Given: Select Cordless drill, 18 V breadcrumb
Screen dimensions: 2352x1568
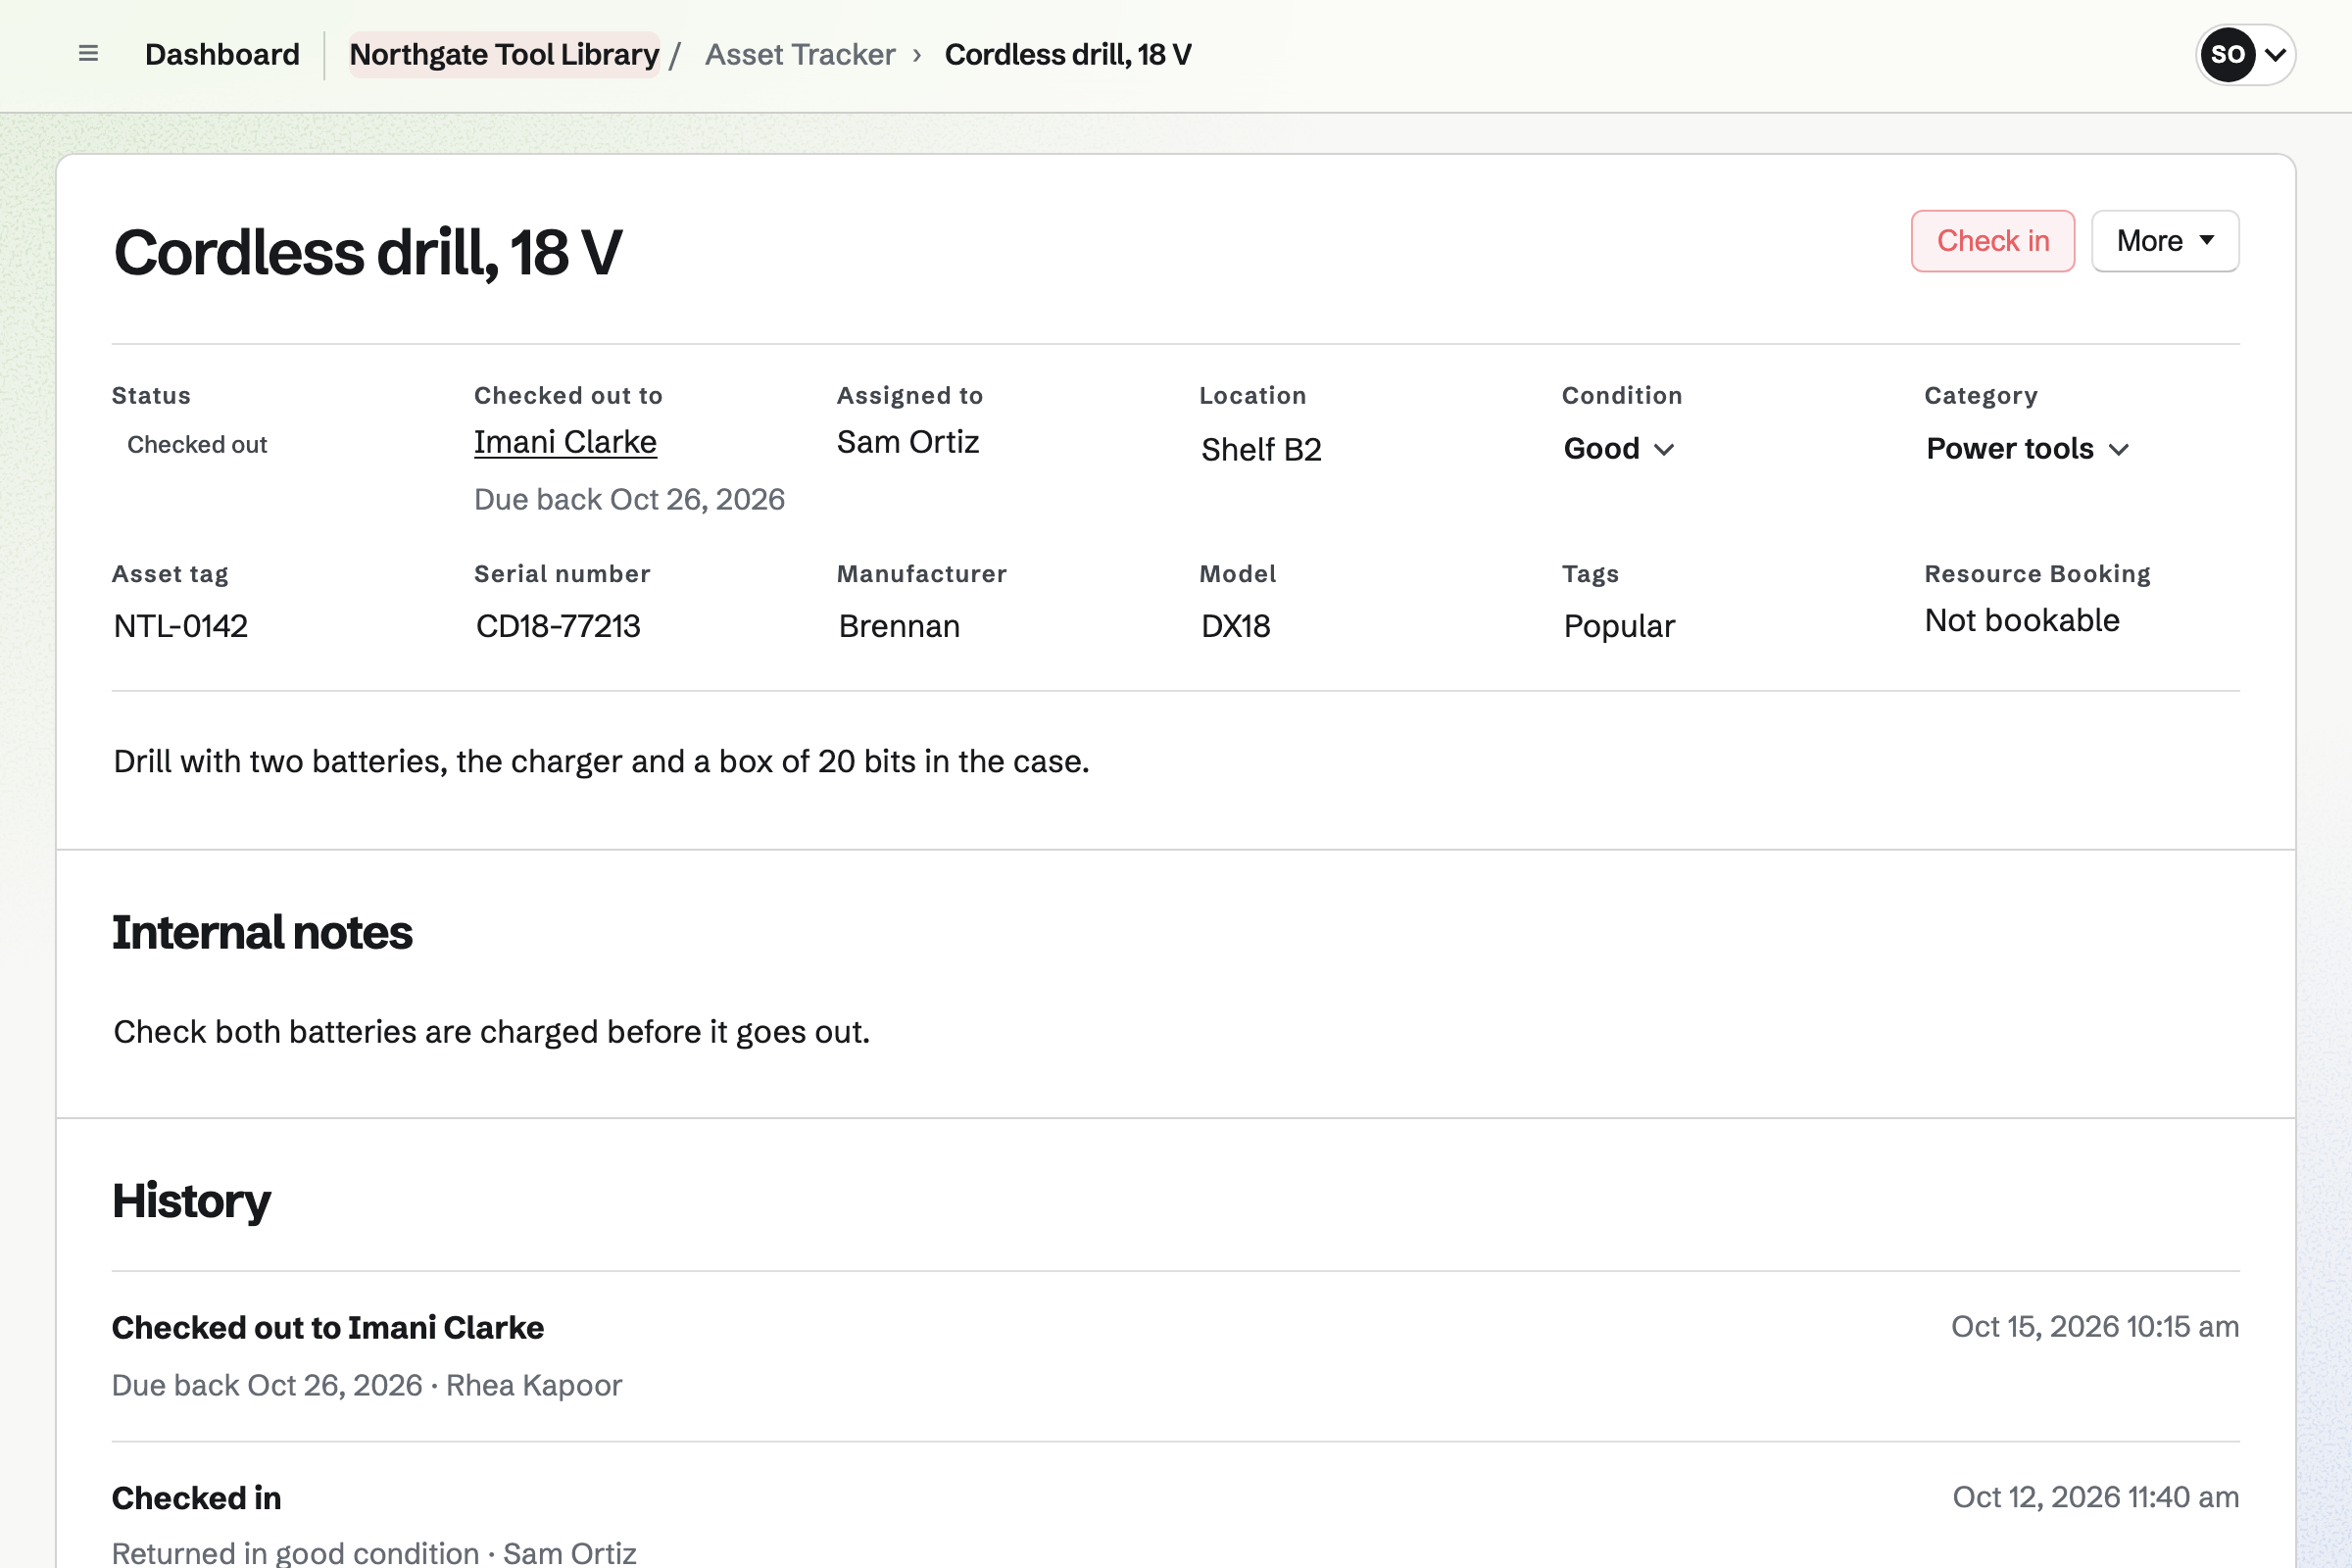Looking at the screenshot, I should (x=1068, y=54).
